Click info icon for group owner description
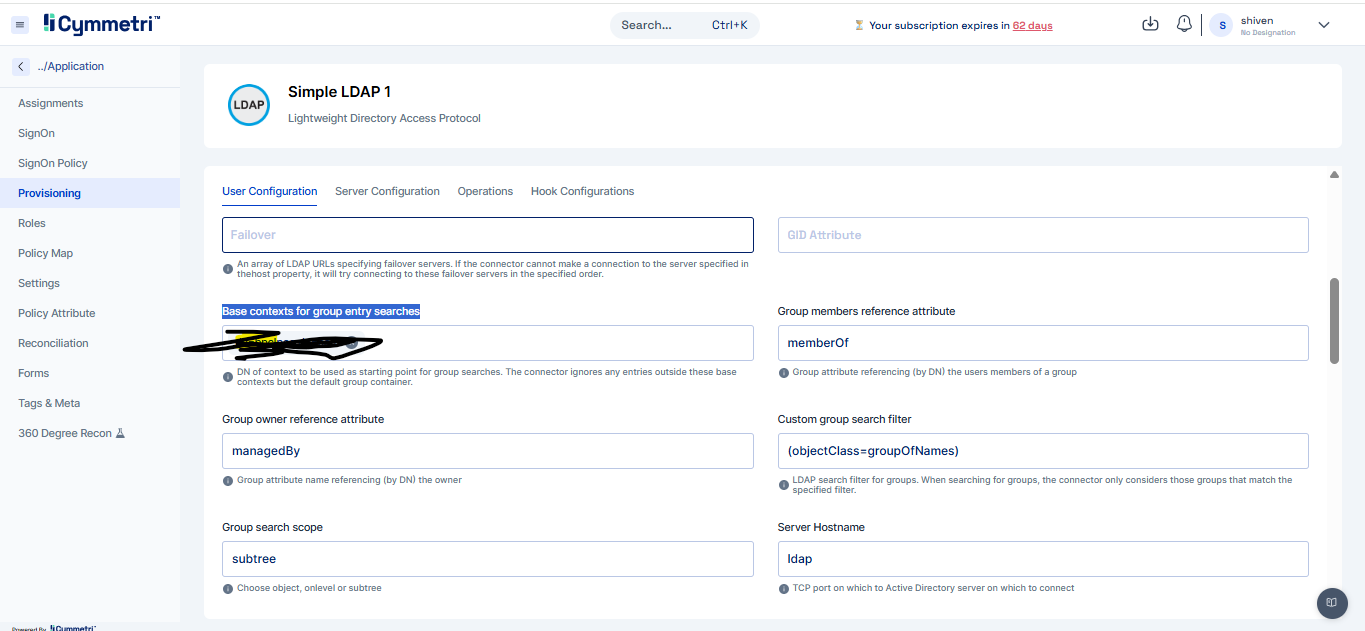1365x631 pixels. tap(228, 481)
